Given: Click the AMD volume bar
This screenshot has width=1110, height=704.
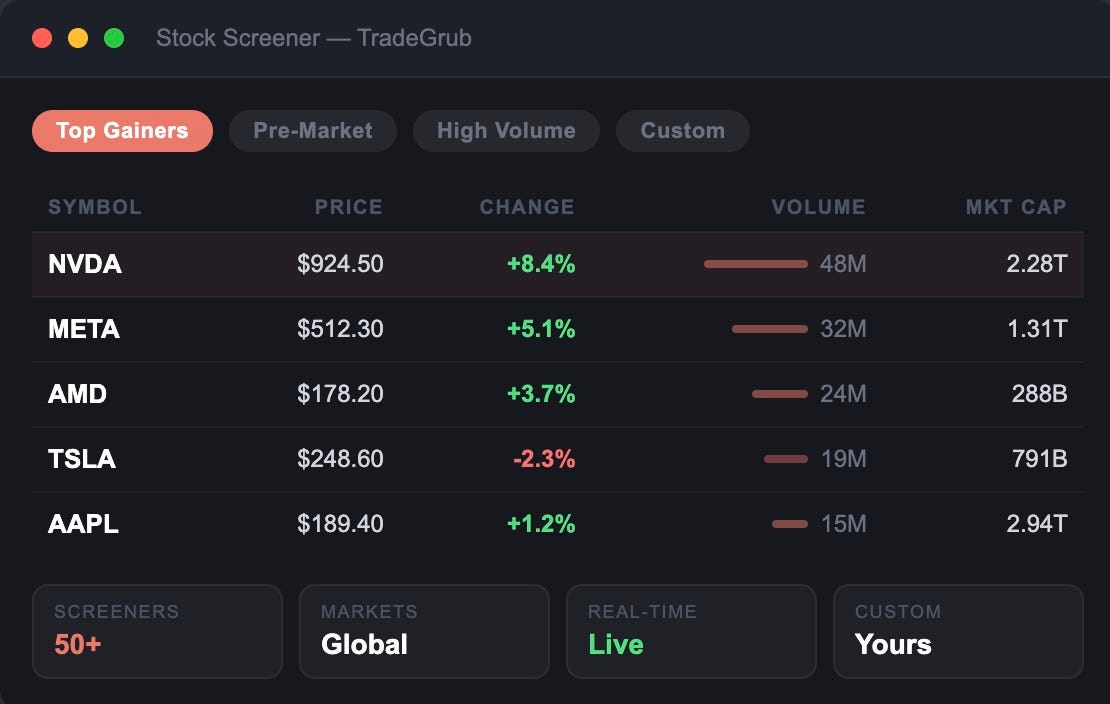Looking at the screenshot, I should click(x=779, y=394).
